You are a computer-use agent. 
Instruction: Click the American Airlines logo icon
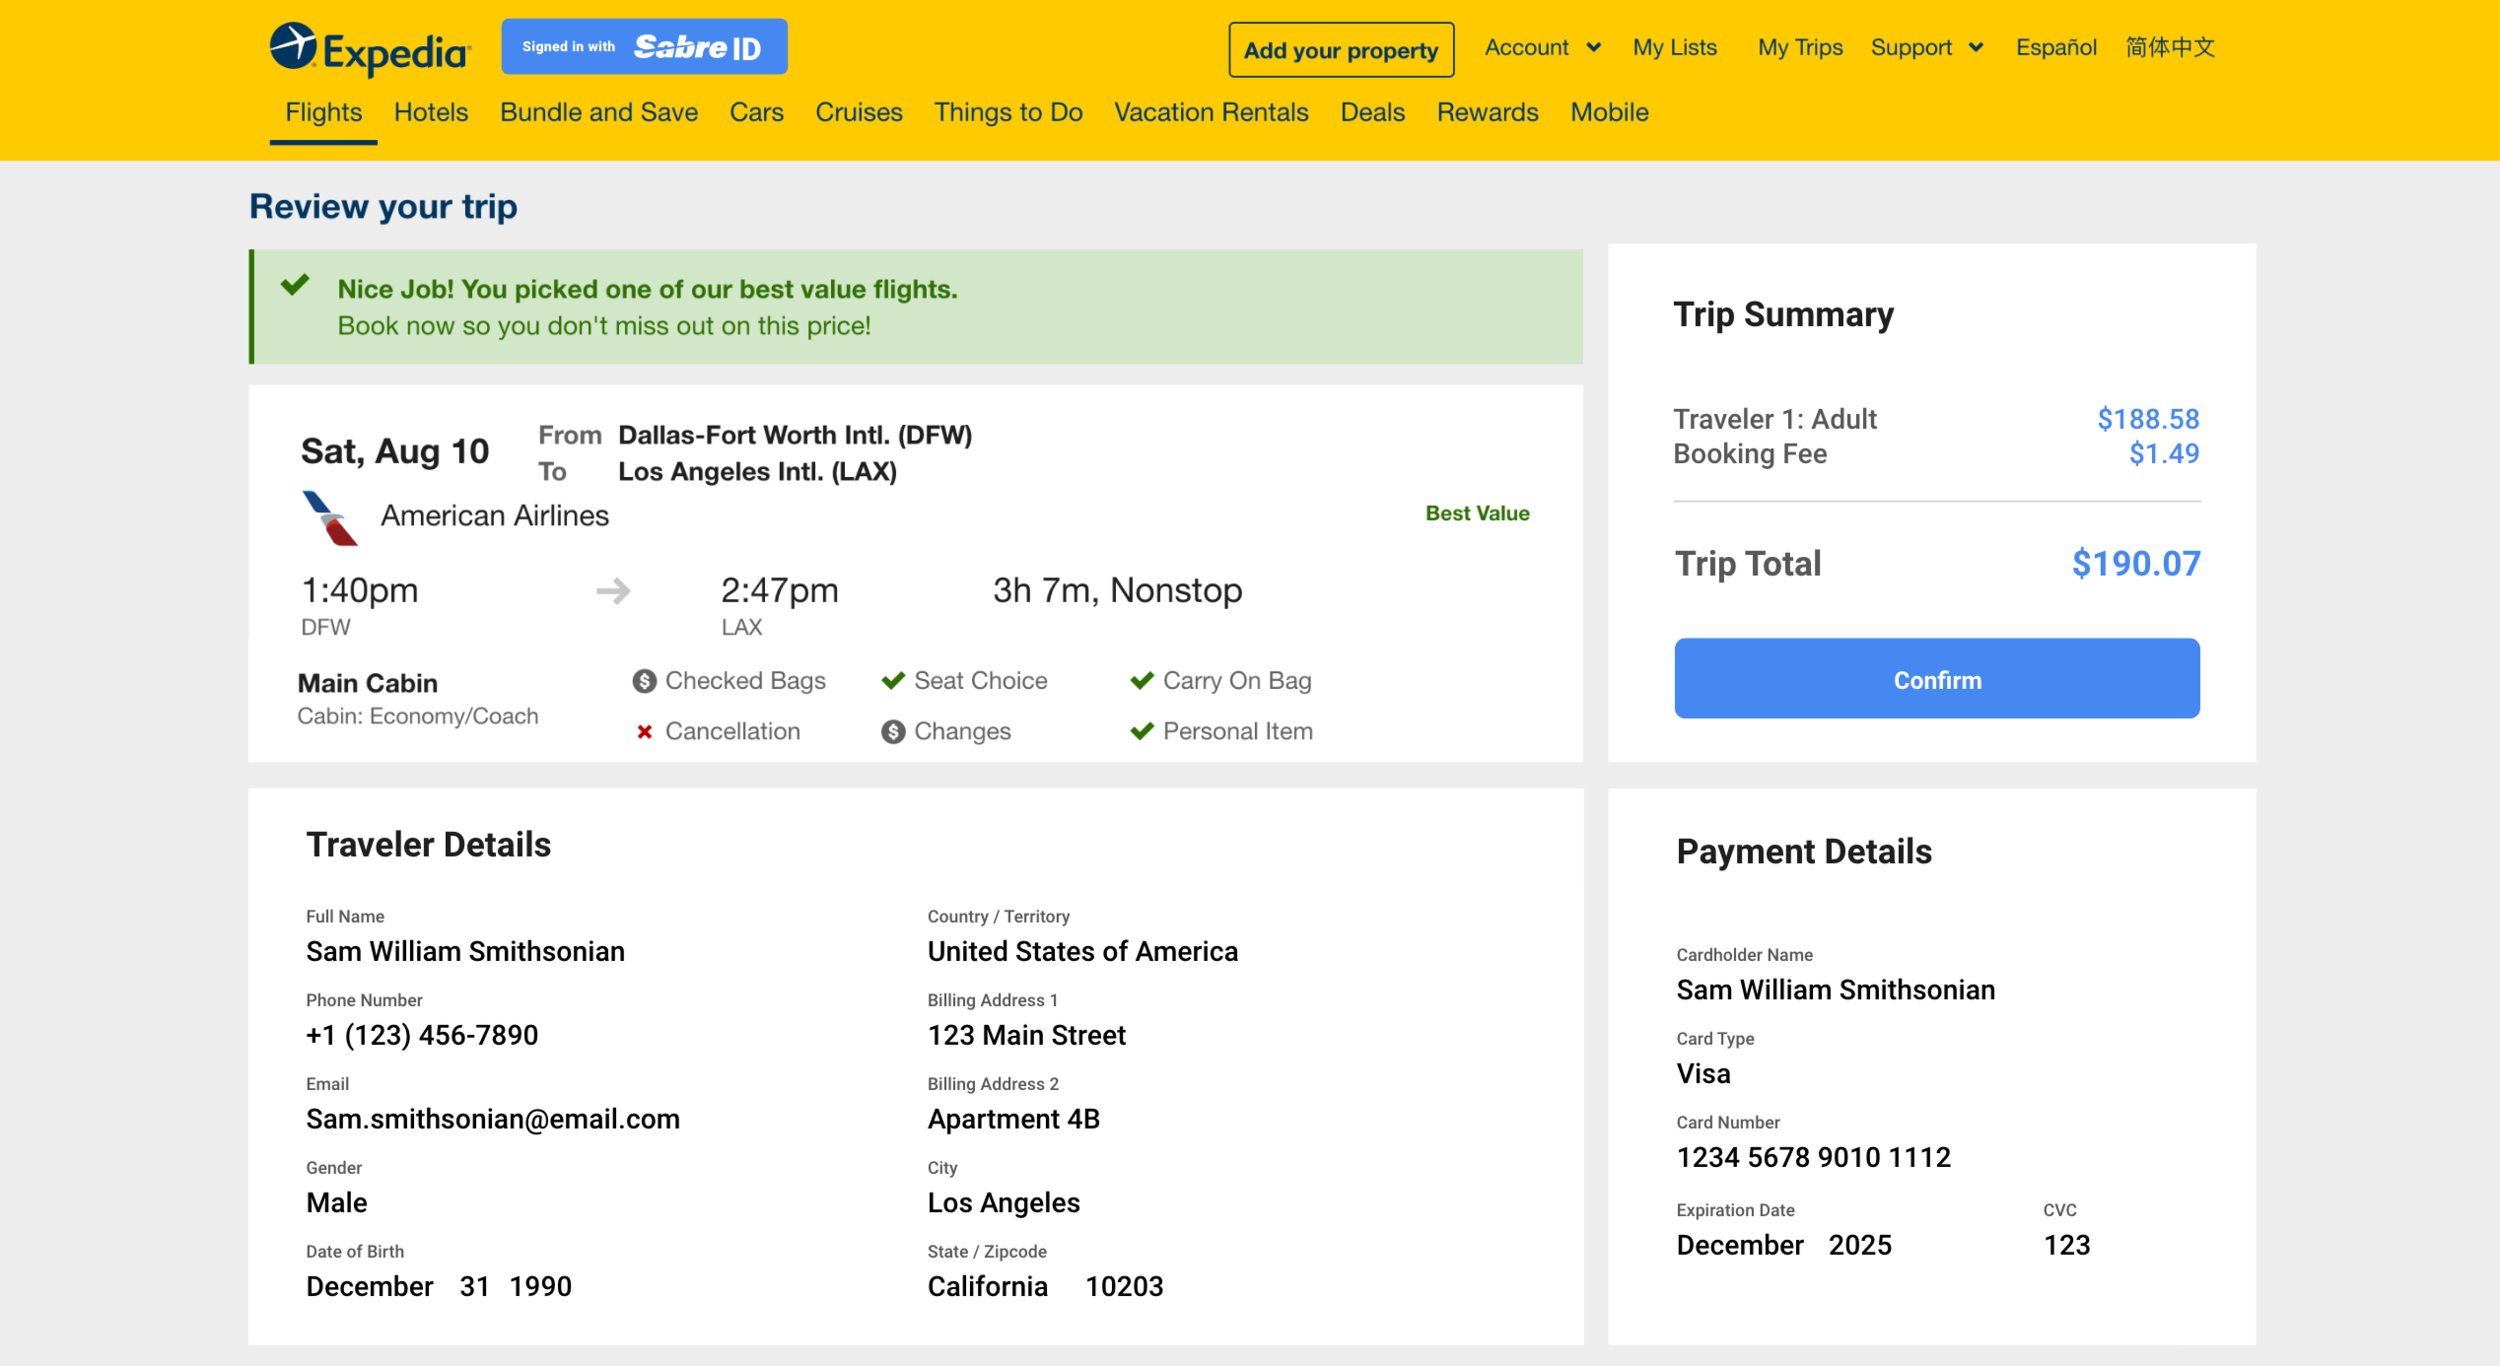[330, 518]
